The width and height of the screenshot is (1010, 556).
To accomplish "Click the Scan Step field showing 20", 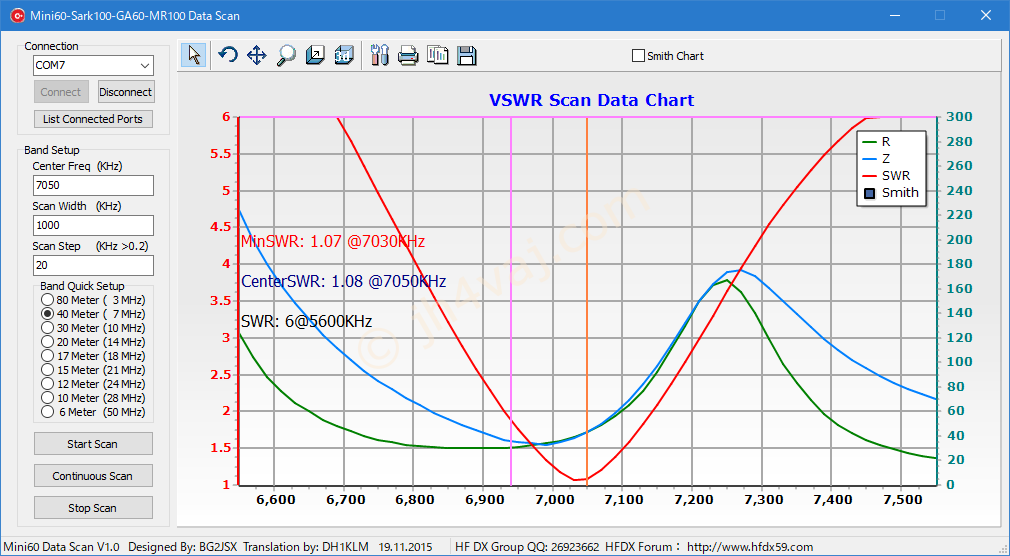I will [x=93, y=265].
